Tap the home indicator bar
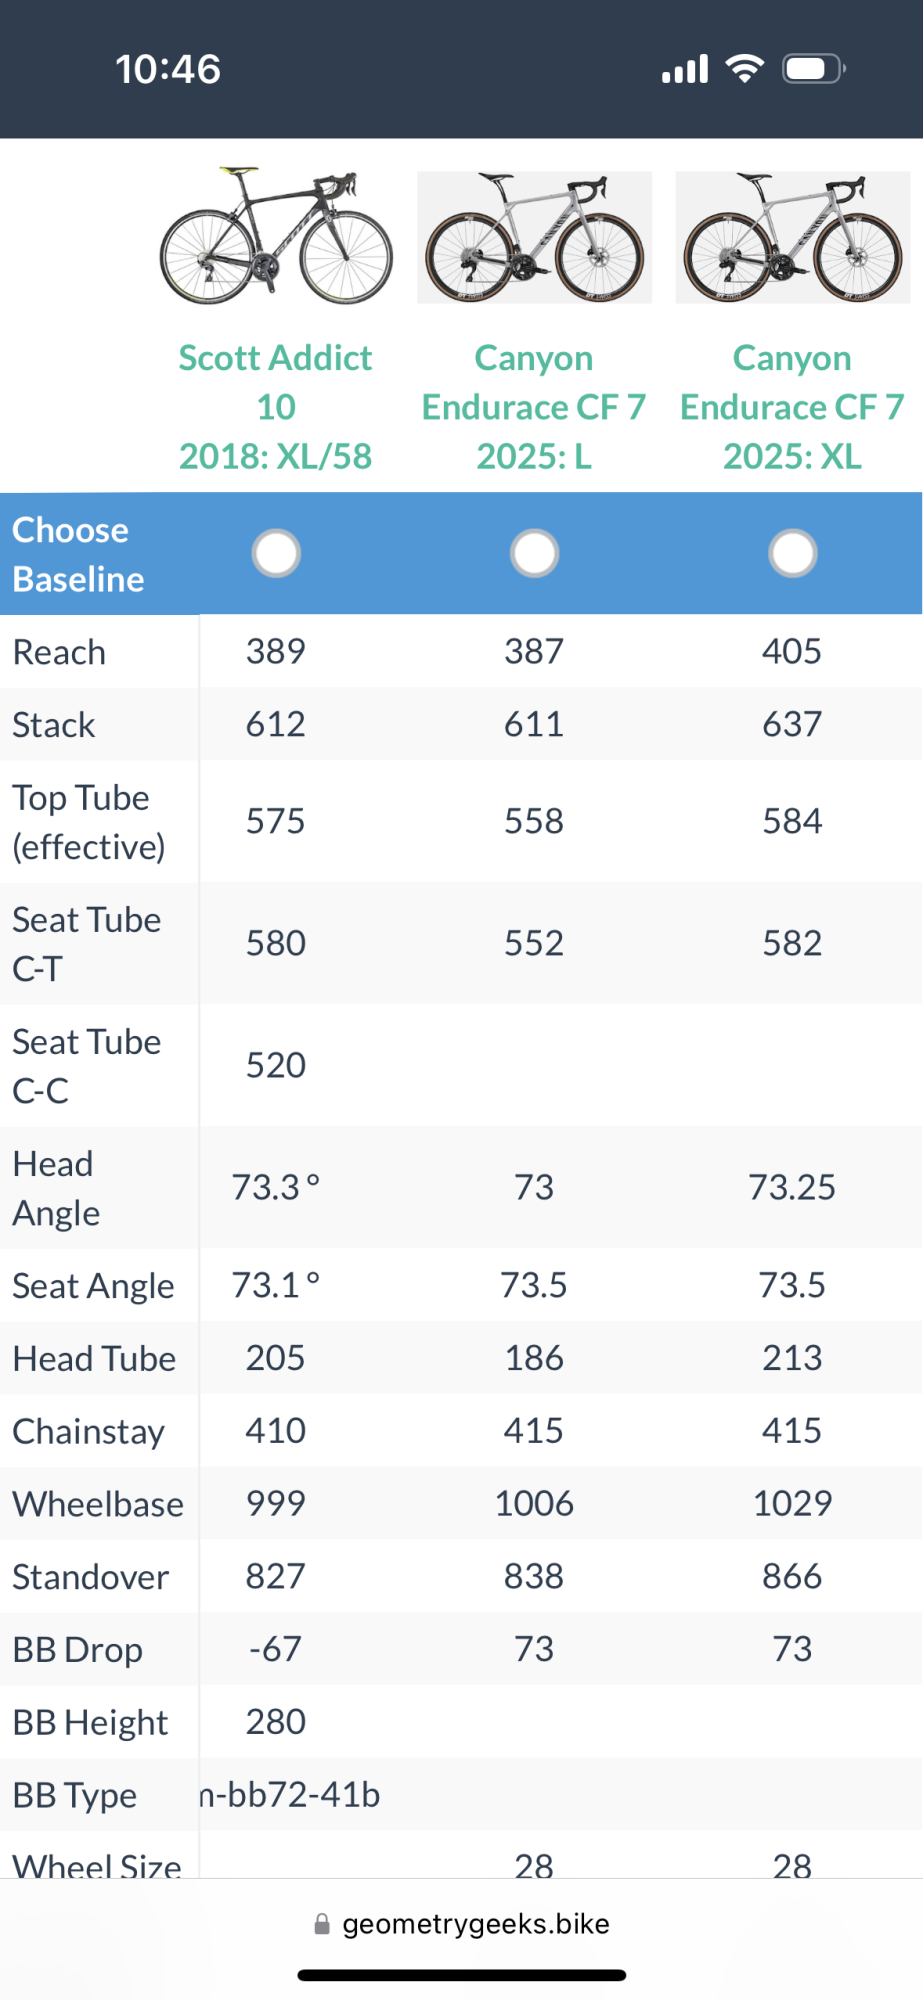This screenshot has height=2000, width=923. pos(462,1975)
